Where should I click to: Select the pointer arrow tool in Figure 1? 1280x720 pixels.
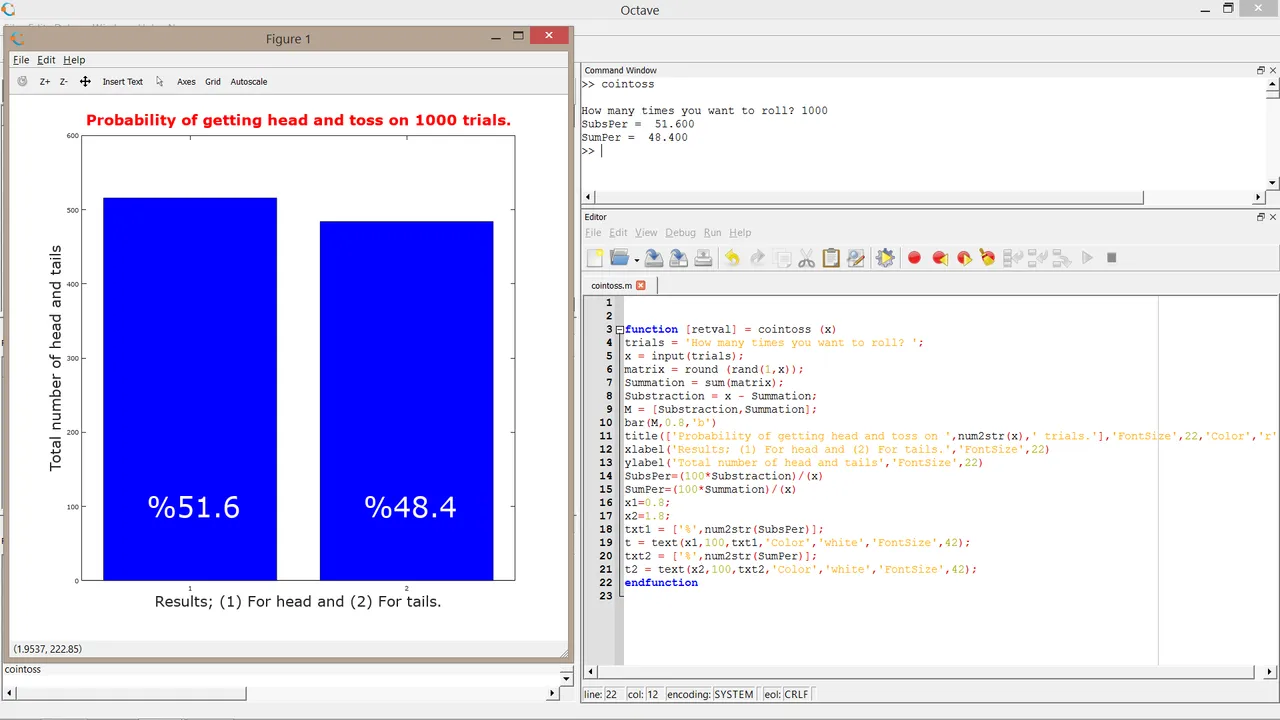[x=159, y=82]
